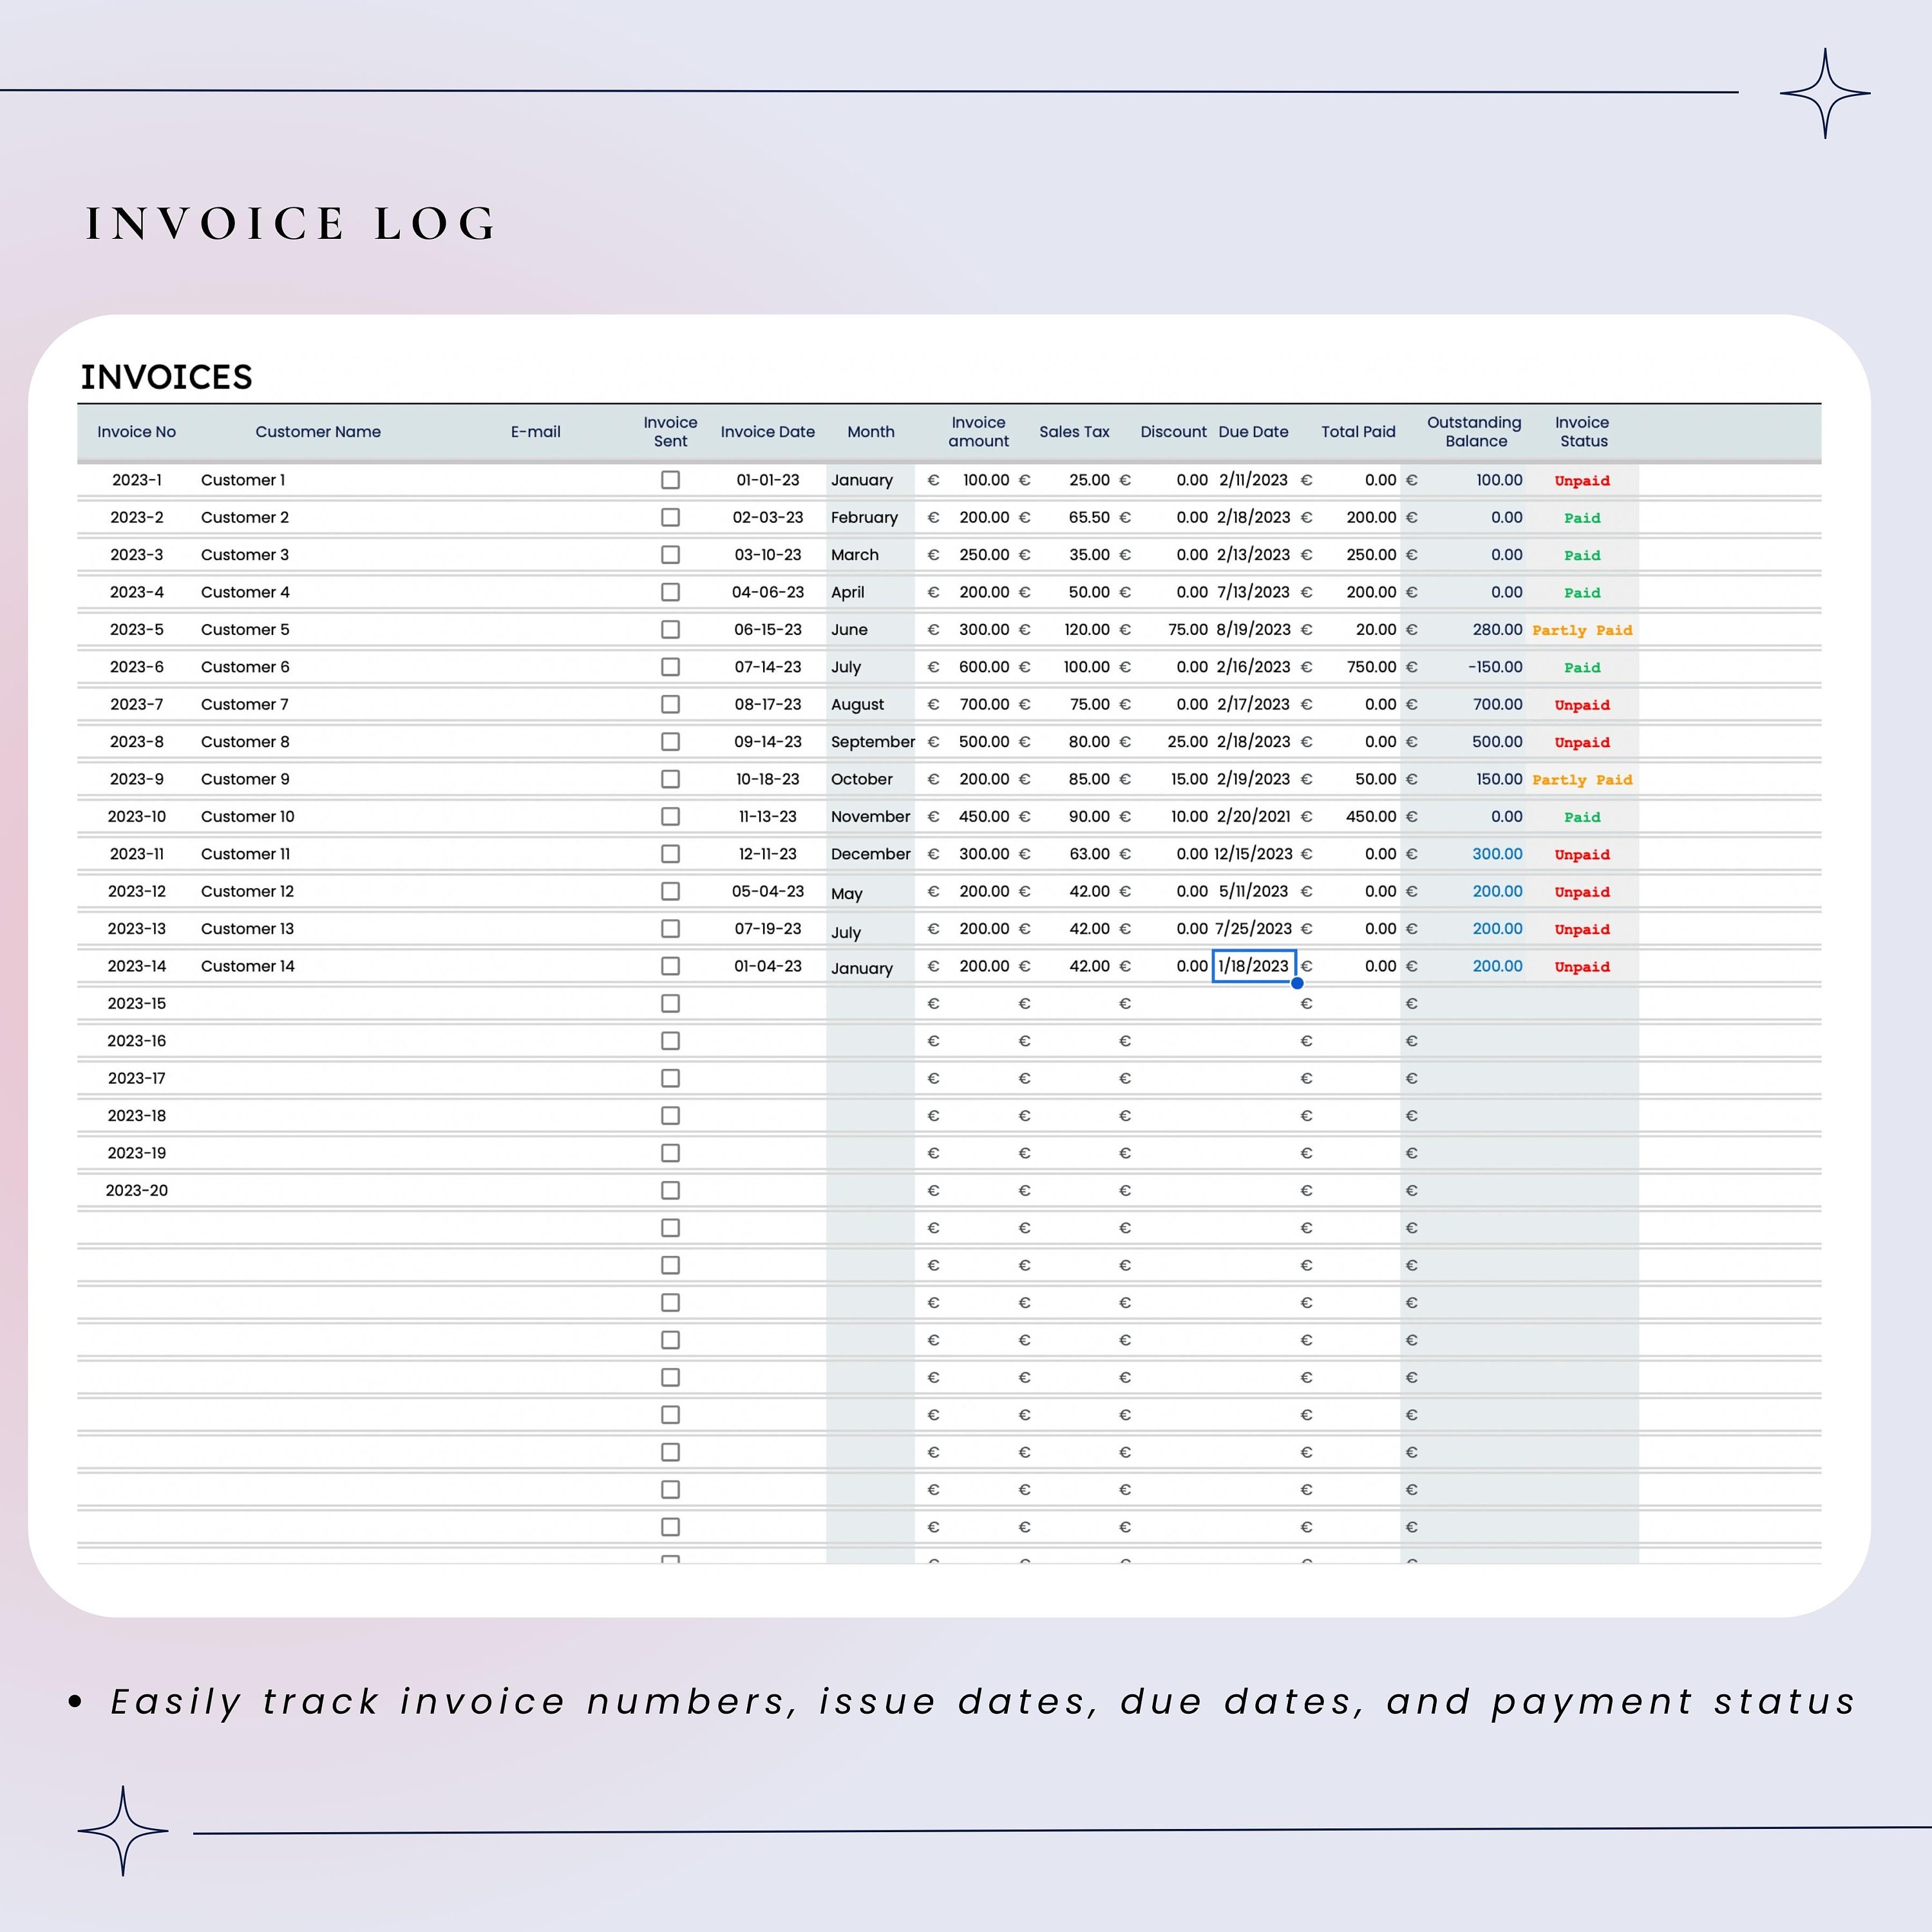
Task: Check the empty sent box on row 2023-15
Action: (670, 1003)
